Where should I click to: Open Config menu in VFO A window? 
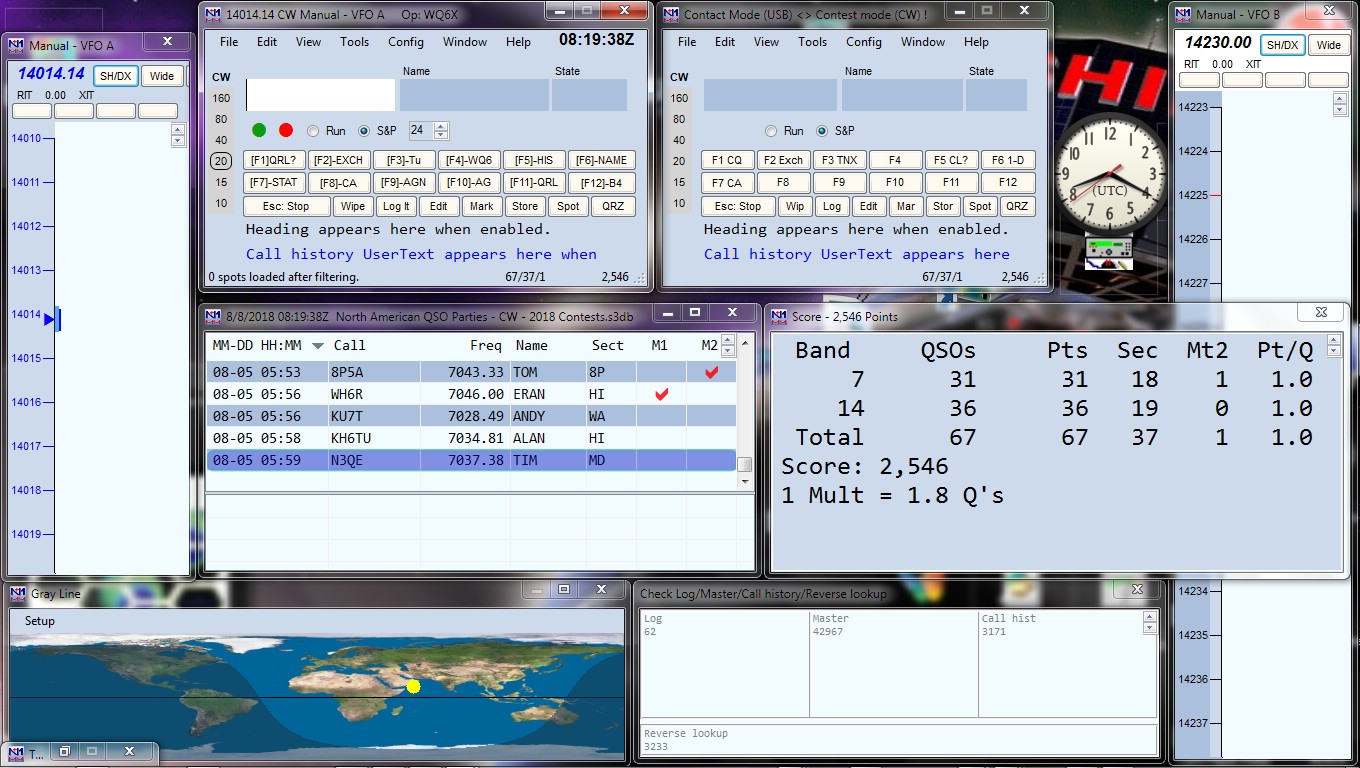click(406, 42)
